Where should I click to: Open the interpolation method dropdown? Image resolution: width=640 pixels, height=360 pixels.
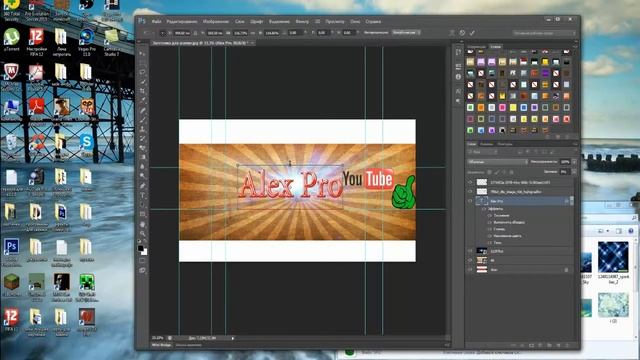tap(406, 33)
